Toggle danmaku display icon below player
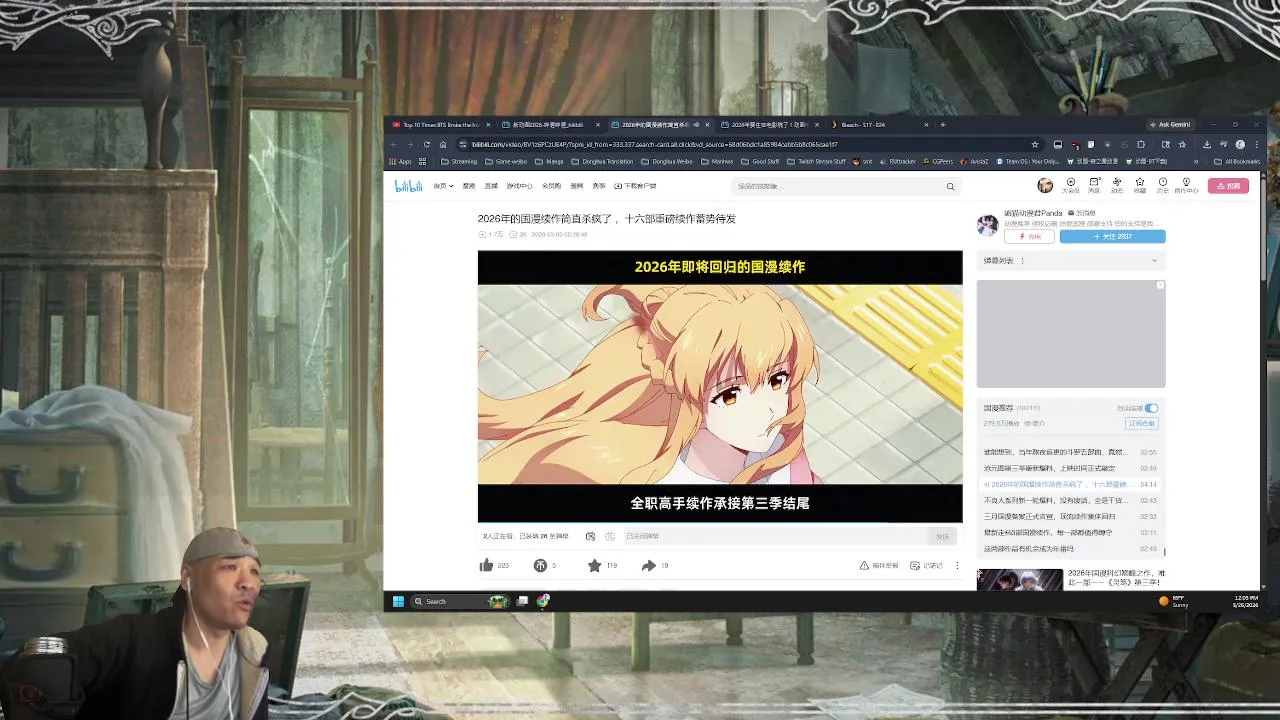 (590, 536)
